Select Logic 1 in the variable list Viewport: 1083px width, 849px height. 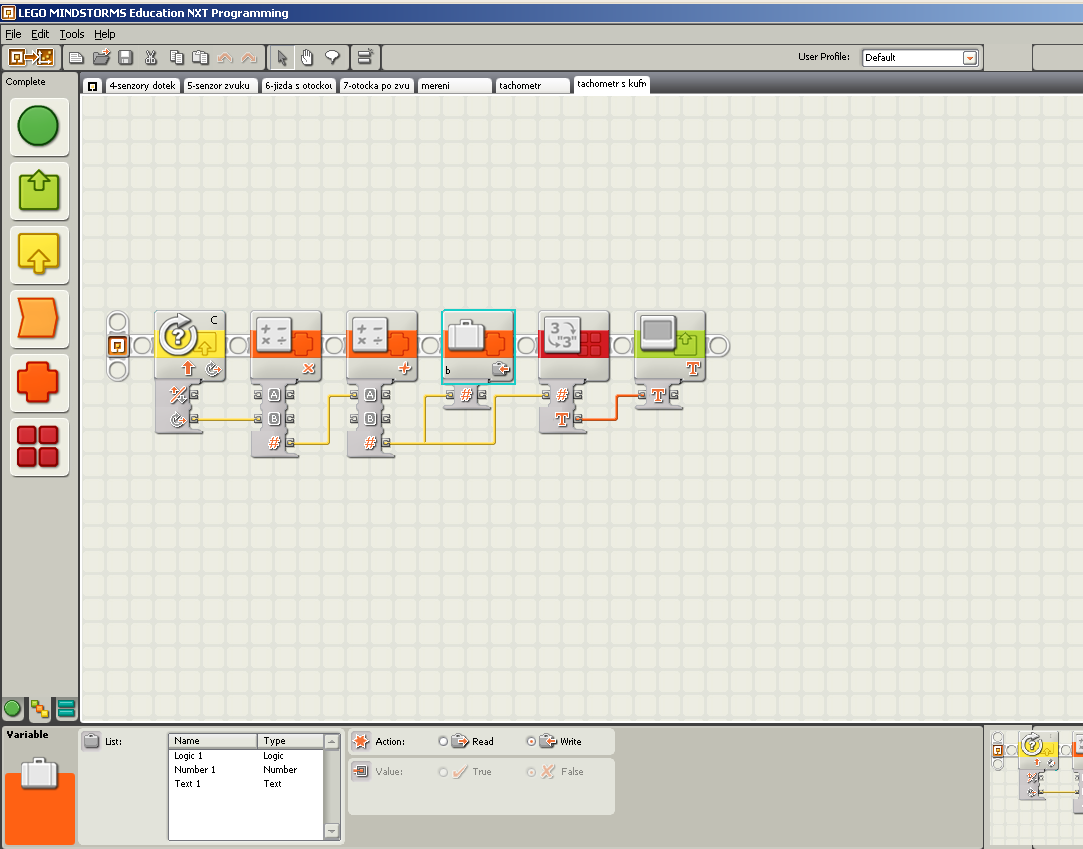[245, 756]
